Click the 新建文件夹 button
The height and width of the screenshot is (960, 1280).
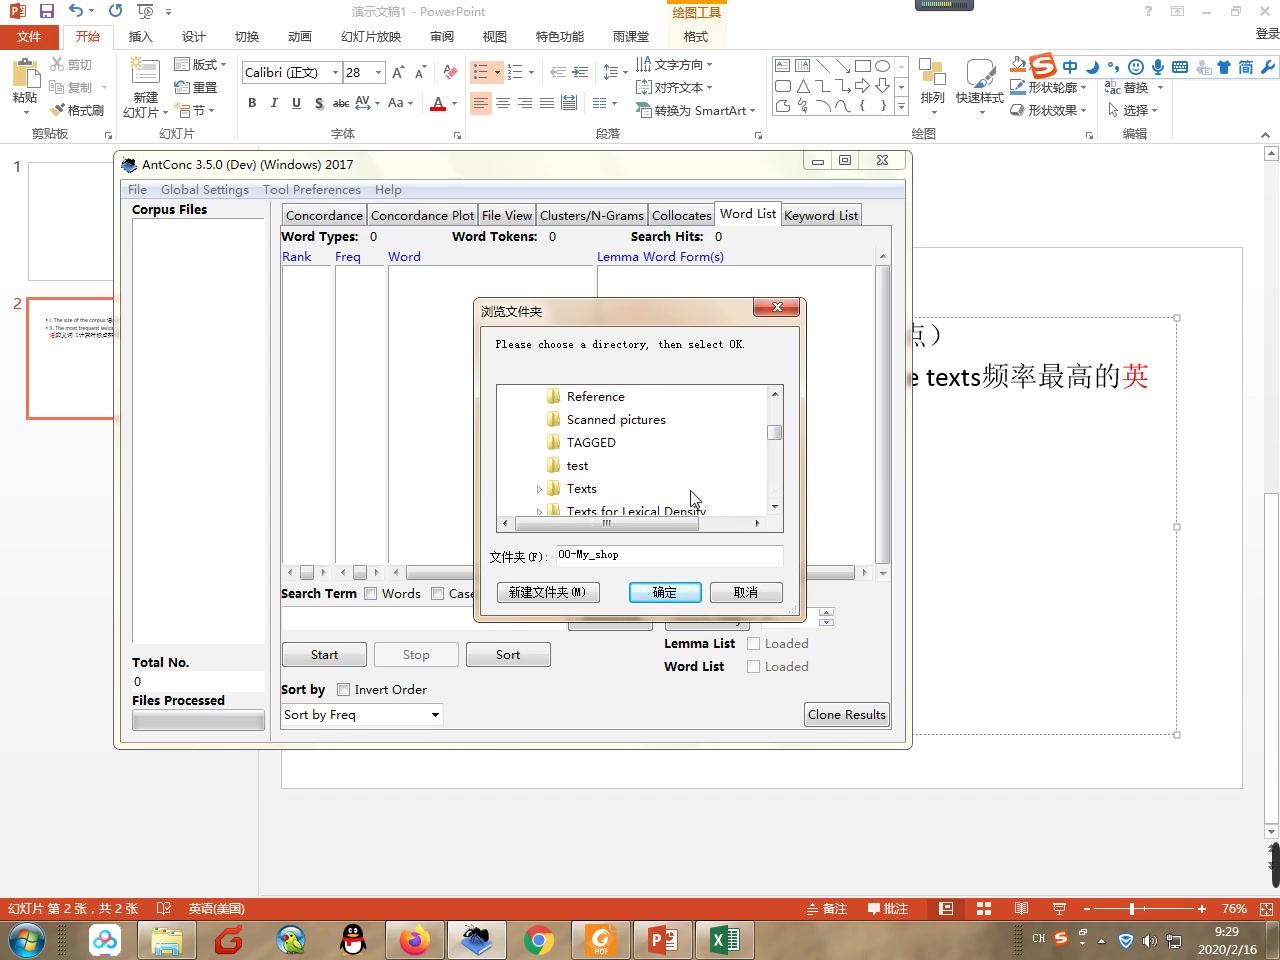coord(548,592)
